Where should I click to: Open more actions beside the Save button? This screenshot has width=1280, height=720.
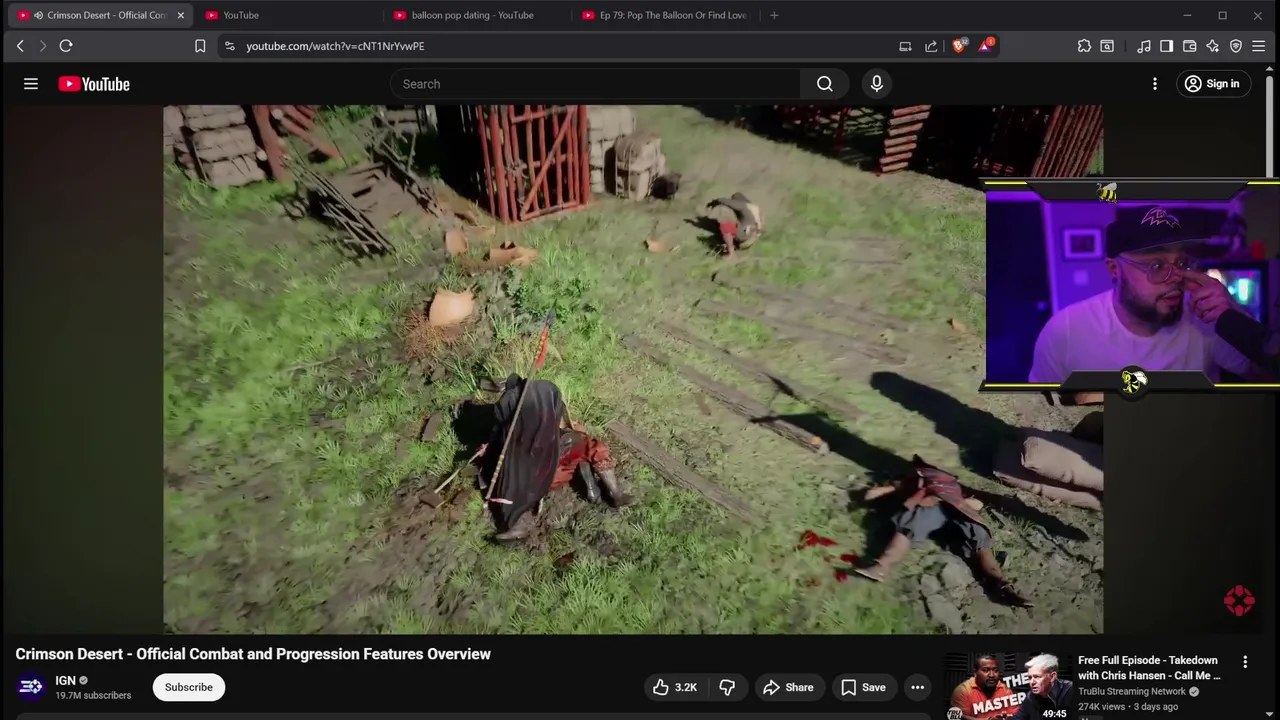pyautogui.click(x=917, y=687)
